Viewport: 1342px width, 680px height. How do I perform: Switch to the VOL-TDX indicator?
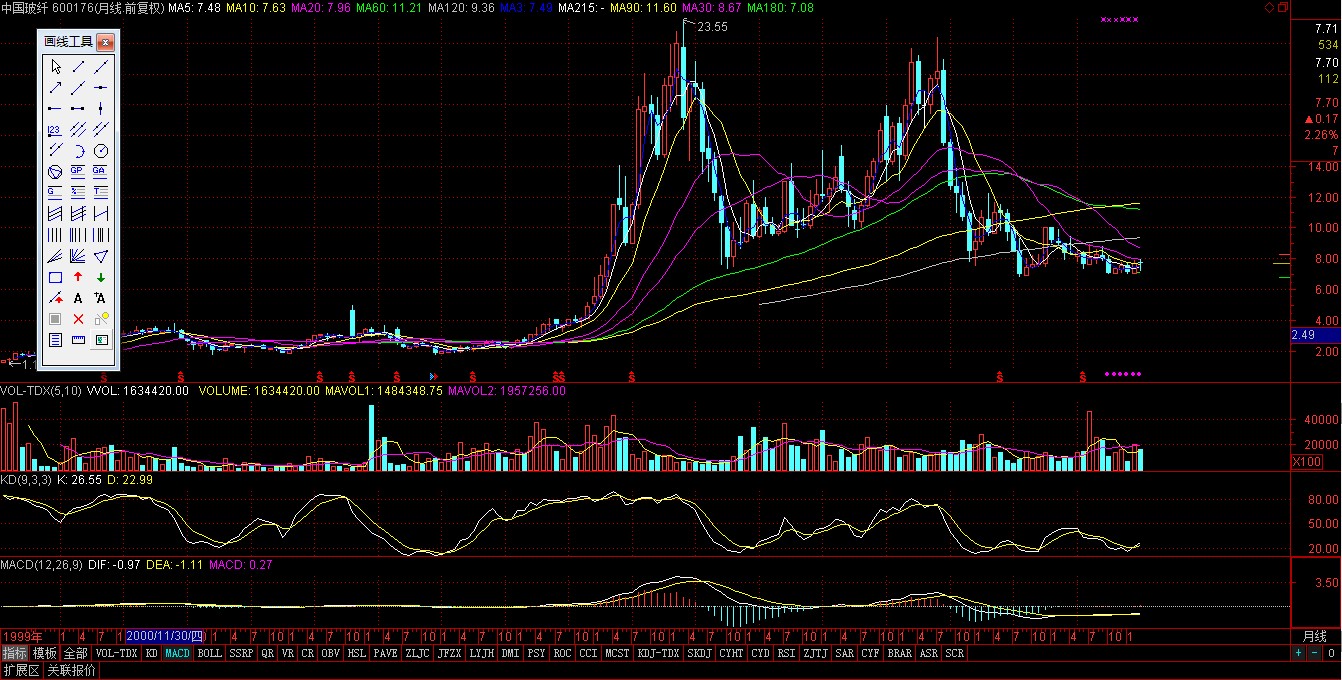click(x=116, y=653)
